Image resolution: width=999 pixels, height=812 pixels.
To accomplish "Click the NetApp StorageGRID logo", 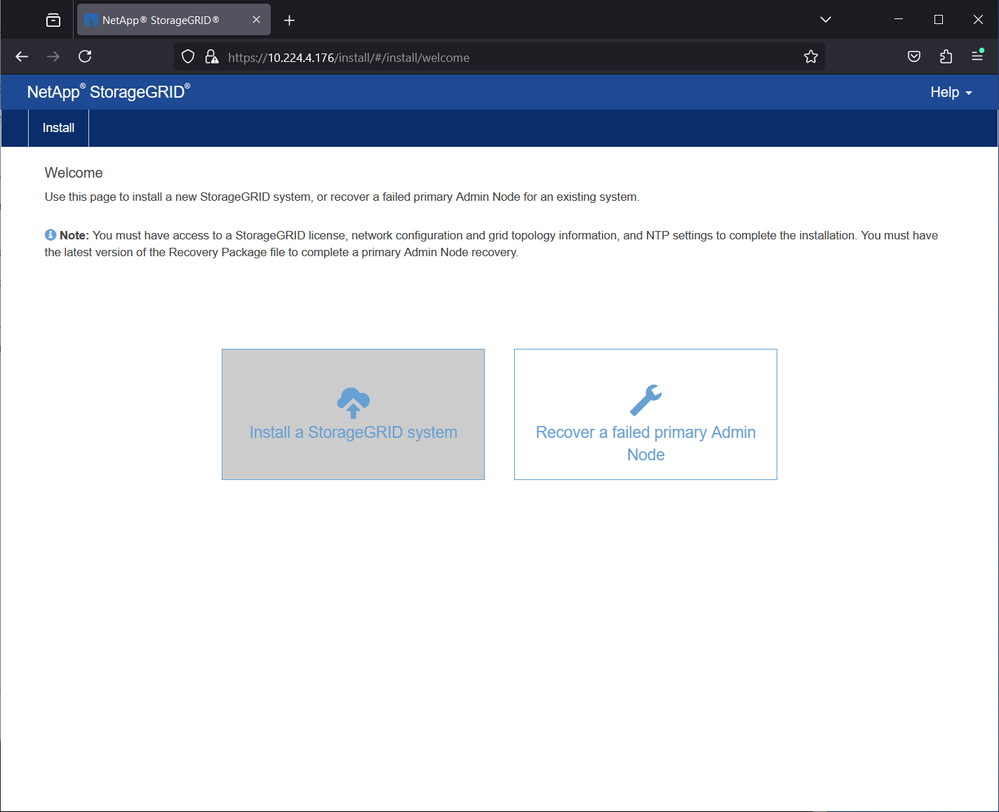I will (108, 92).
